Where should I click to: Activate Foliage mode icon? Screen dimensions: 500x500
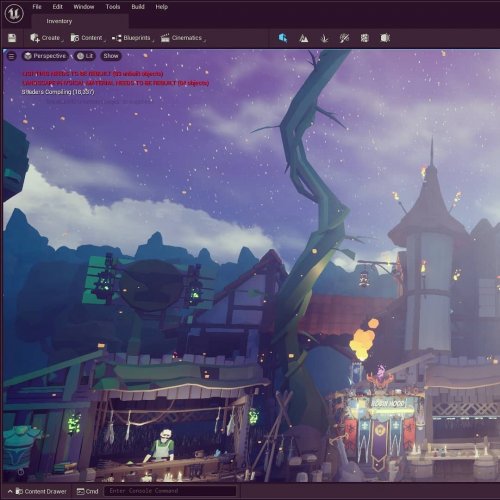tap(324, 38)
